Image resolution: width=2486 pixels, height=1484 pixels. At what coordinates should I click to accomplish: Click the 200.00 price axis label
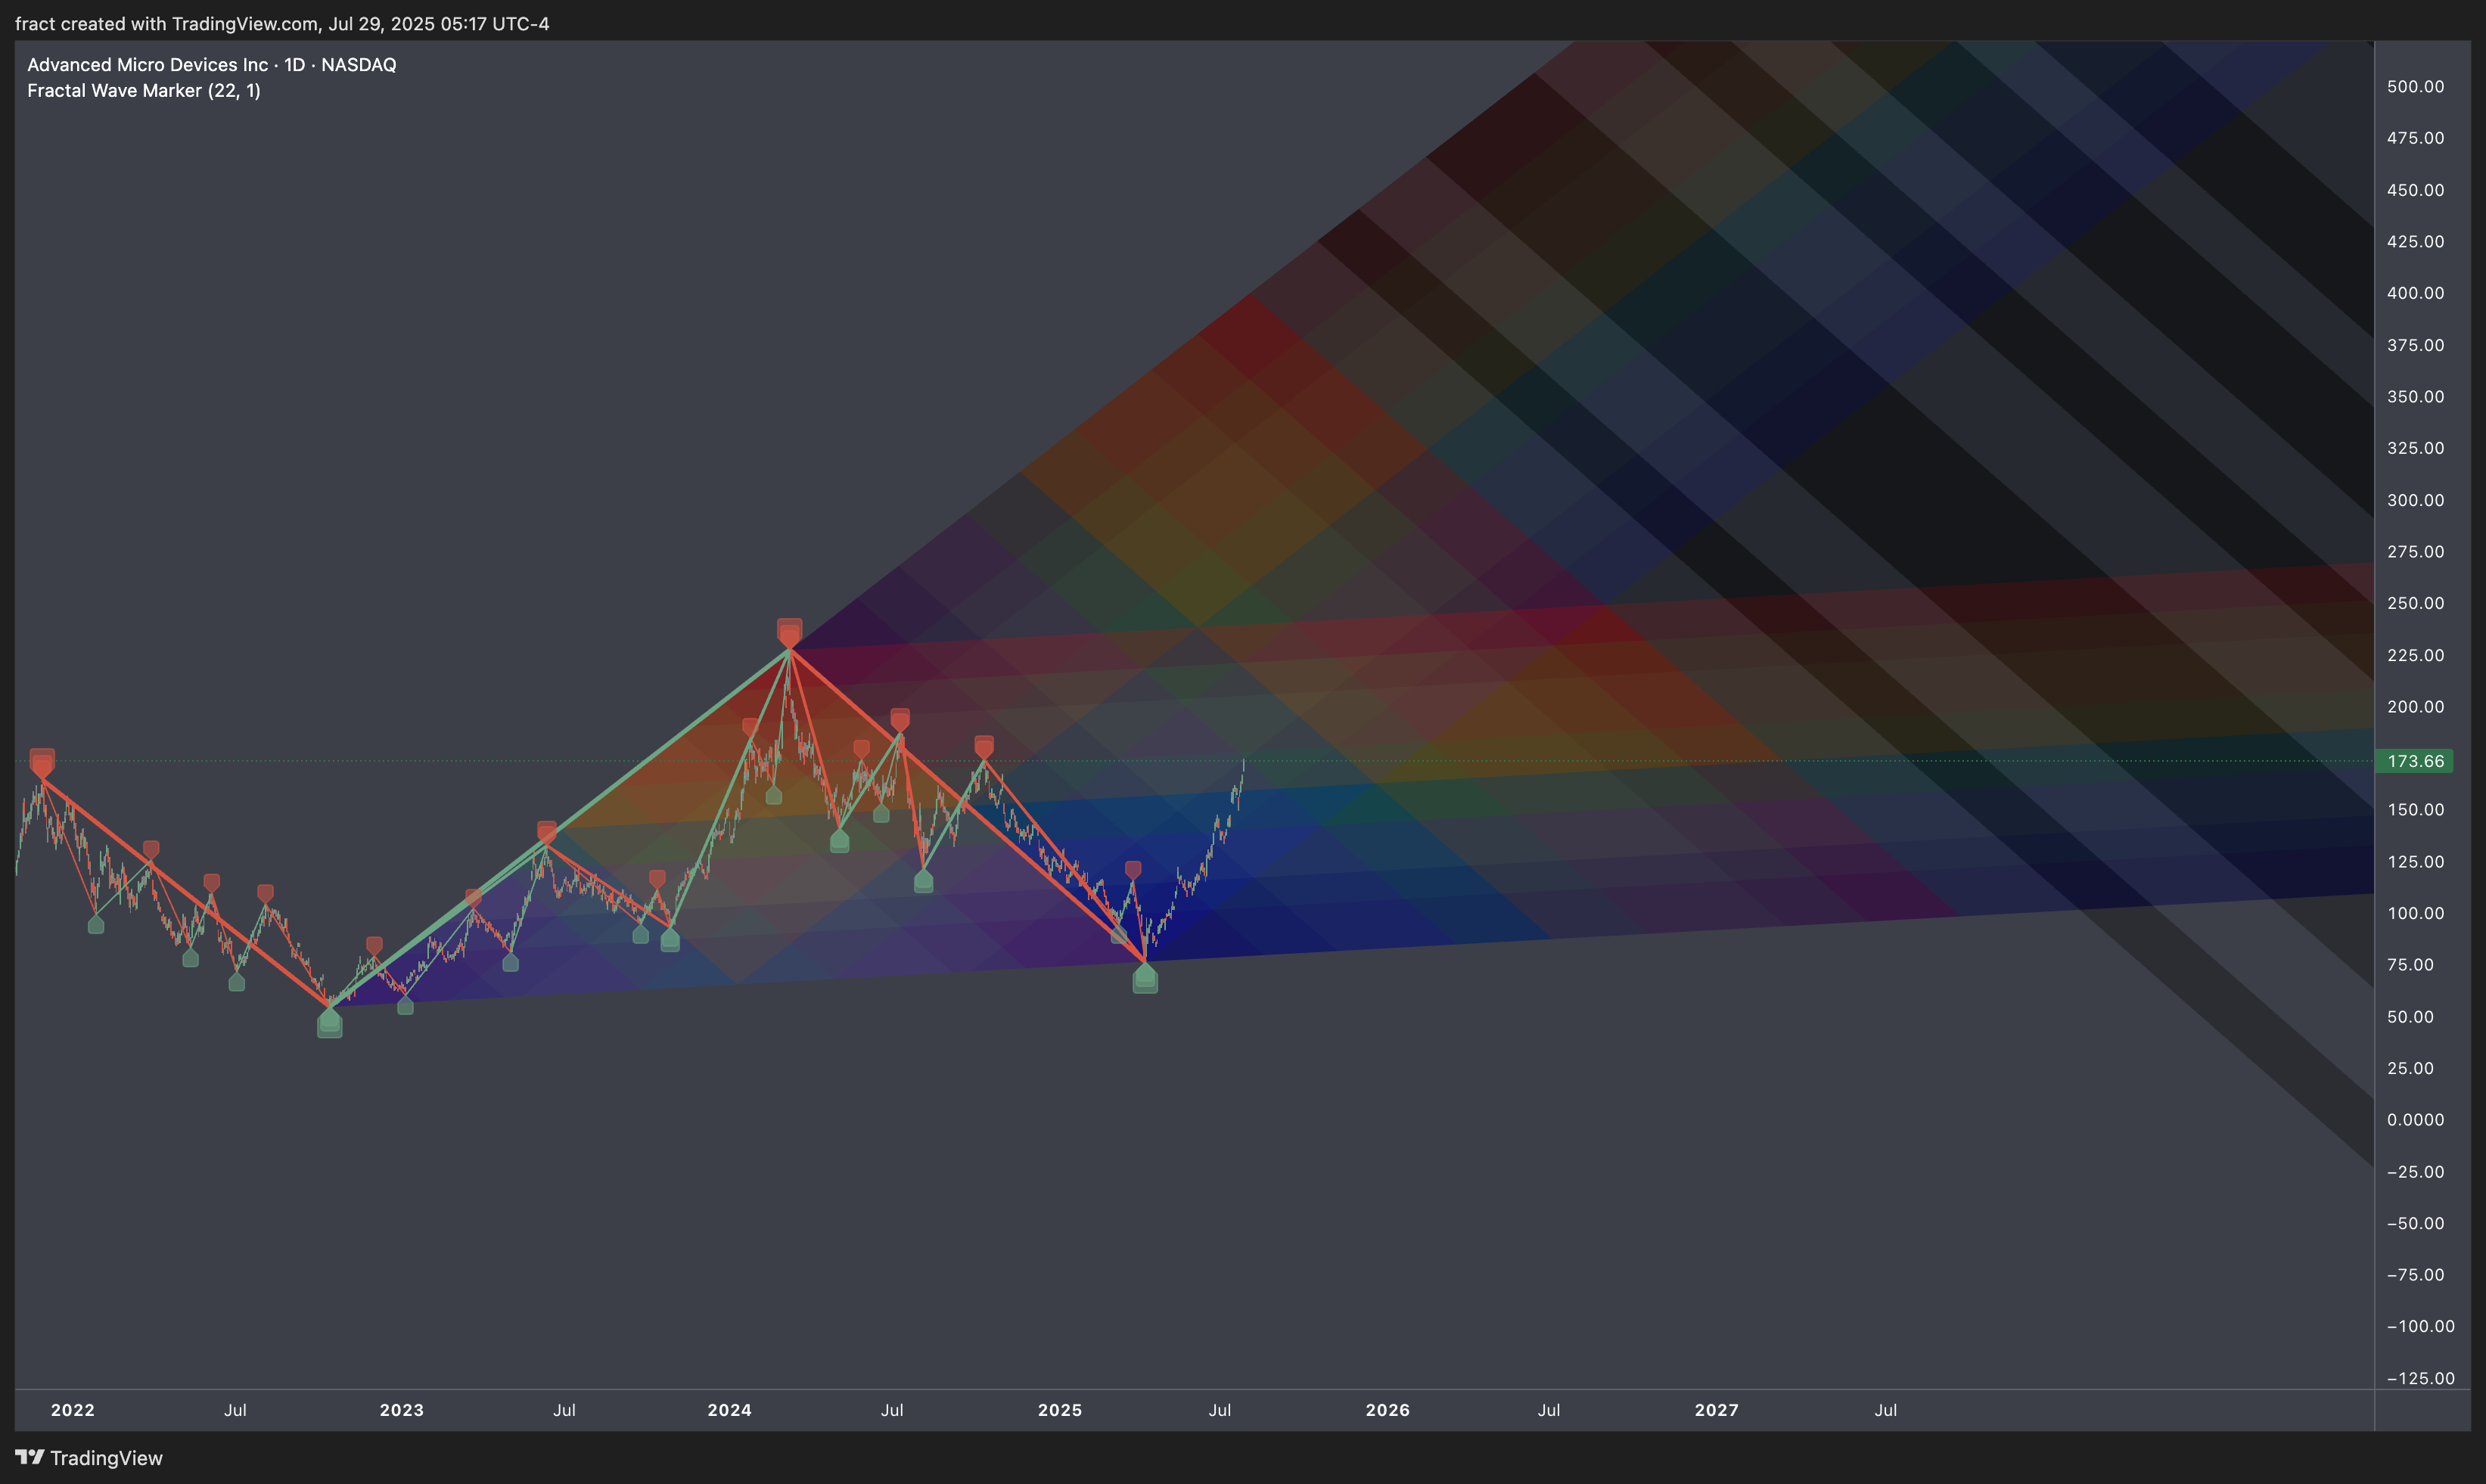click(2415, 707)
